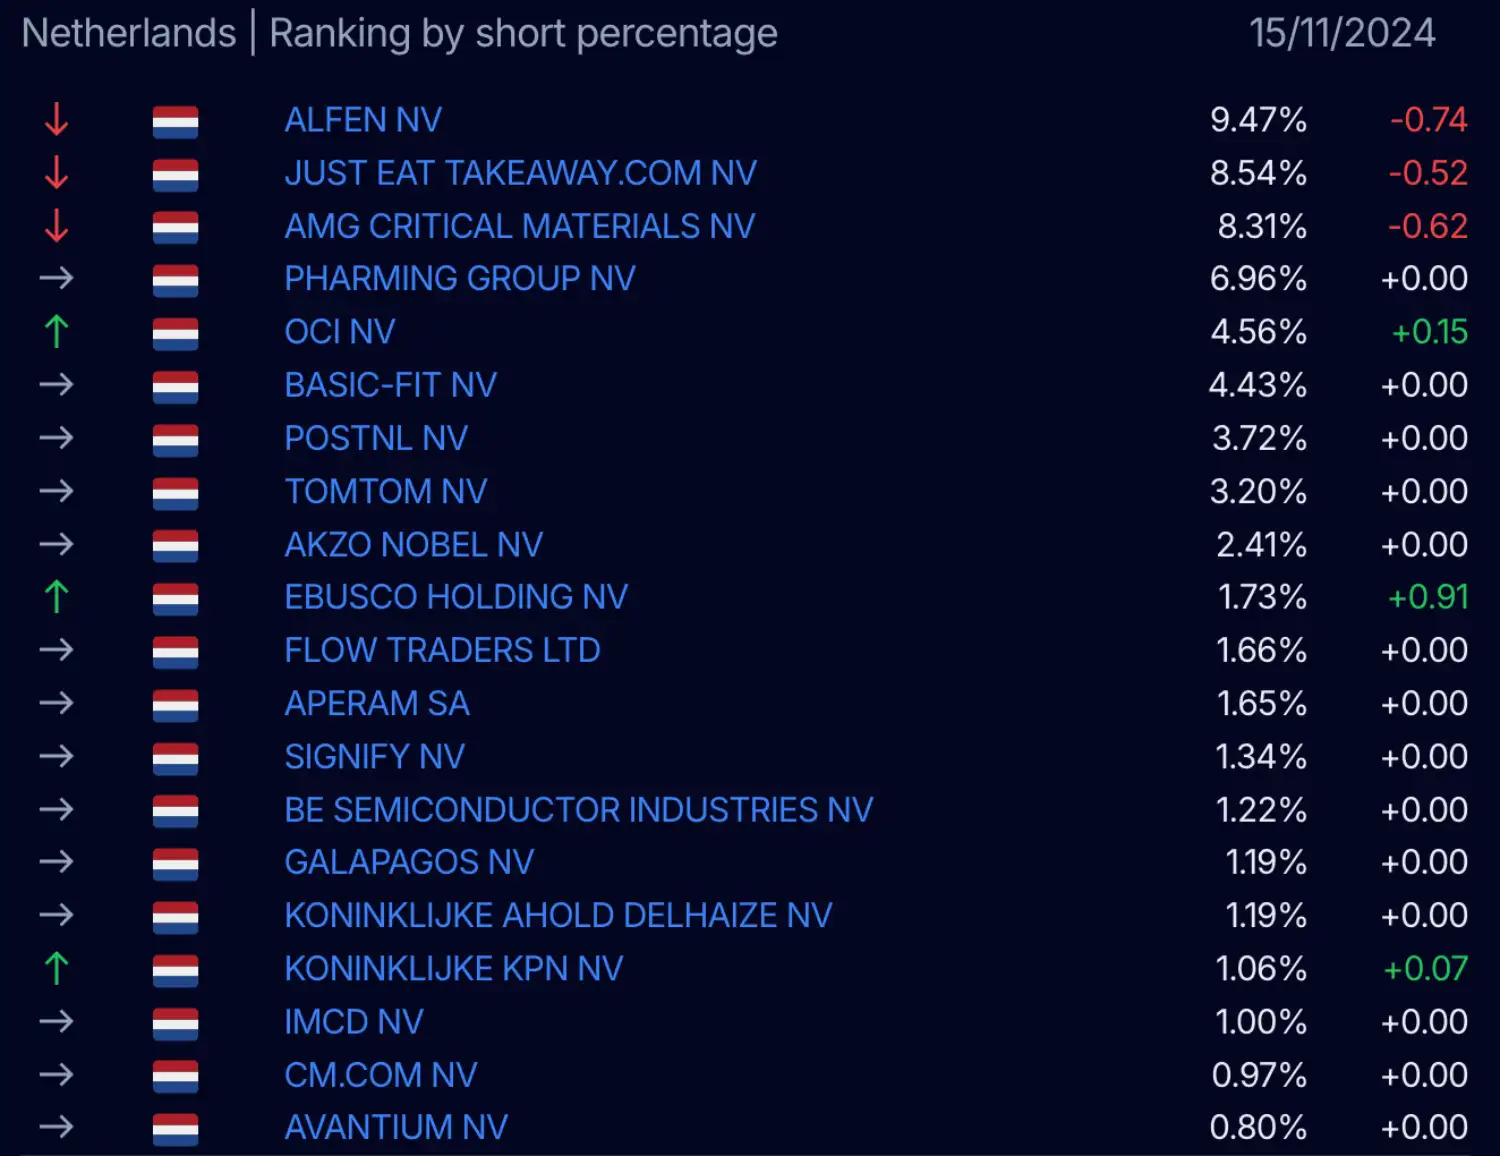Click the +0.91 change value for EBUSCO

1428,598
